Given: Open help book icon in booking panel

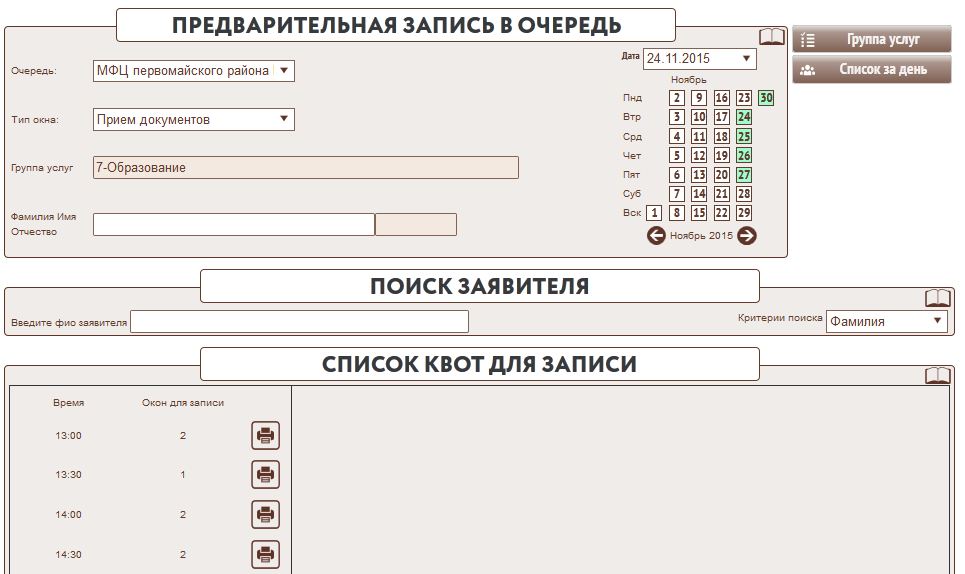Looking at the screenshot, I should pyautogui.click(x=772, y=38).
